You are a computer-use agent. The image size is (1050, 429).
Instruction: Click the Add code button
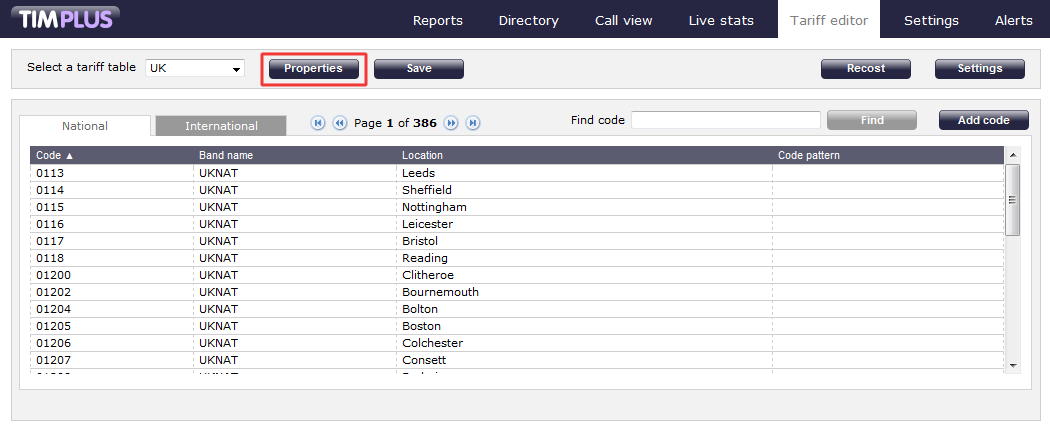(983, 120)
